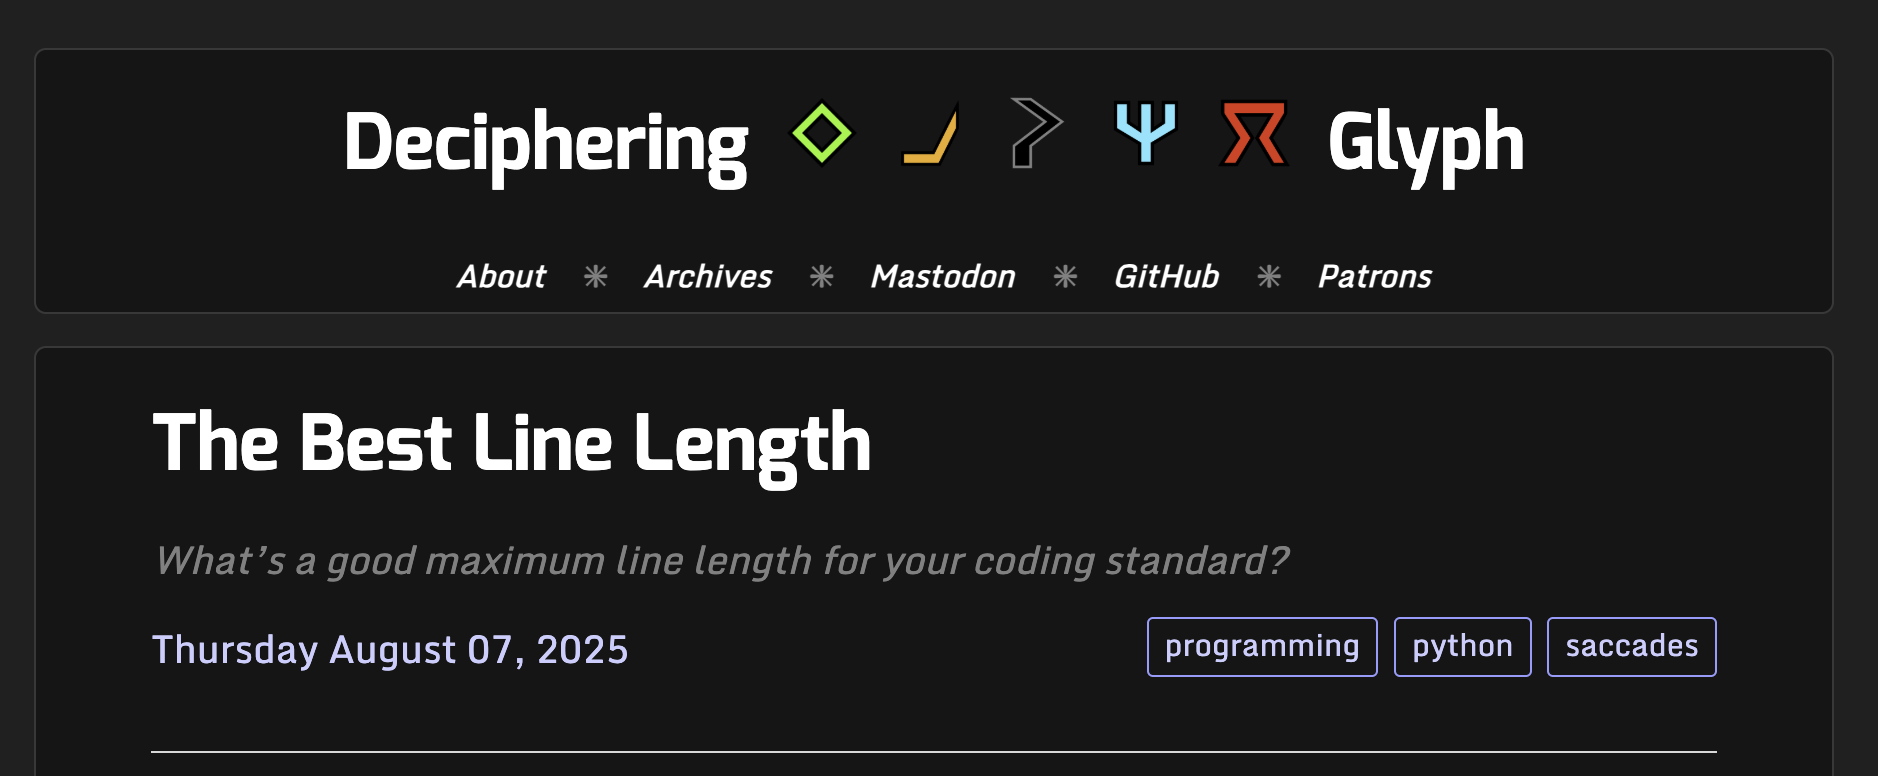Select the programming tag

(1262, 647)
